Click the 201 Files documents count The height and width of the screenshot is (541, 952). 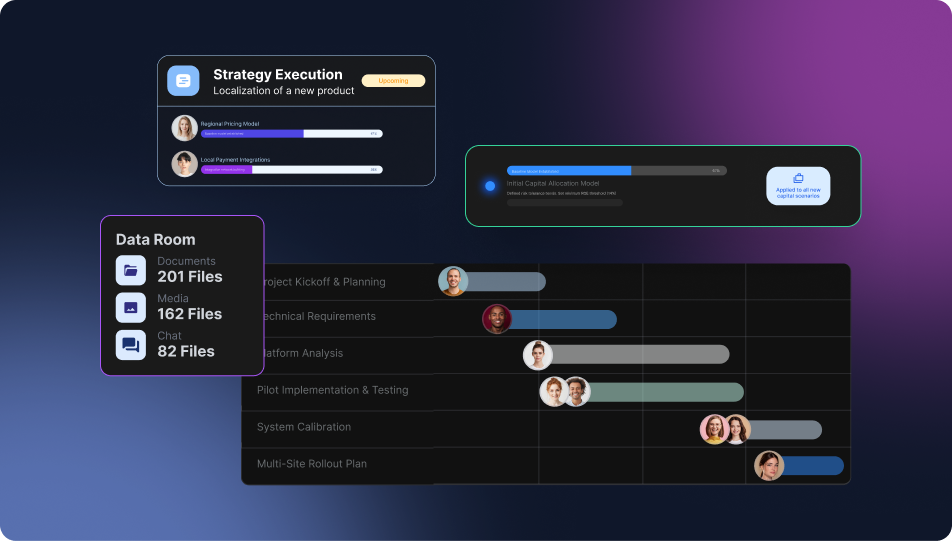click(x=190, y=277)
